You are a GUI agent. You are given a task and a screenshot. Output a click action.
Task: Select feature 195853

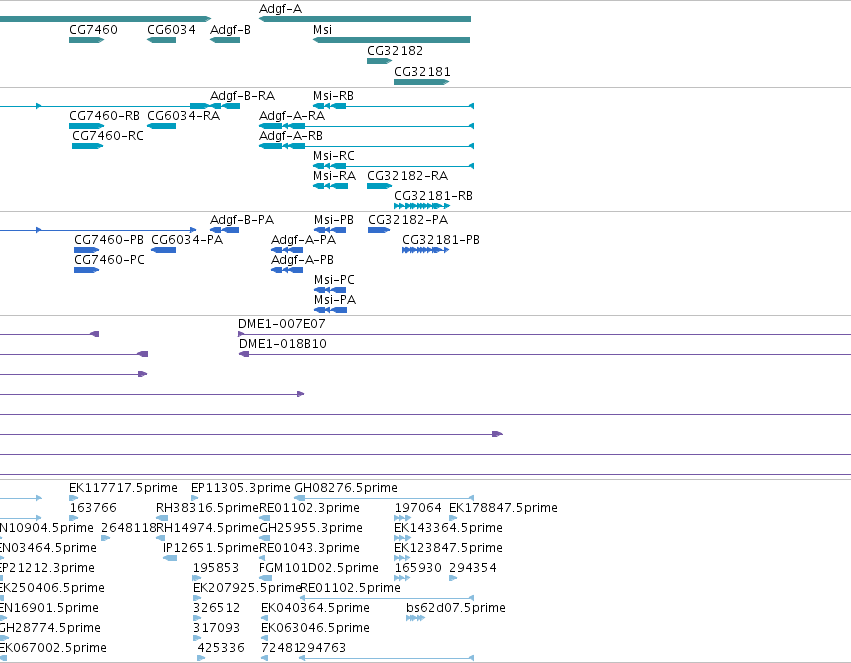tap(197, 578)
